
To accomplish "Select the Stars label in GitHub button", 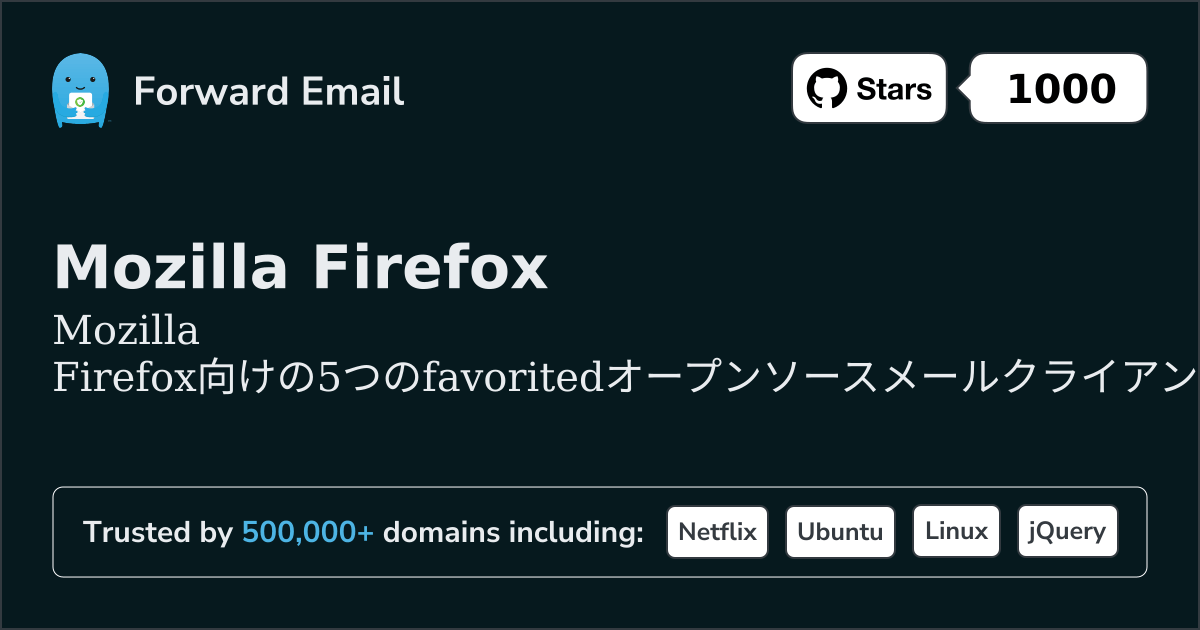I will coord(894,89).
